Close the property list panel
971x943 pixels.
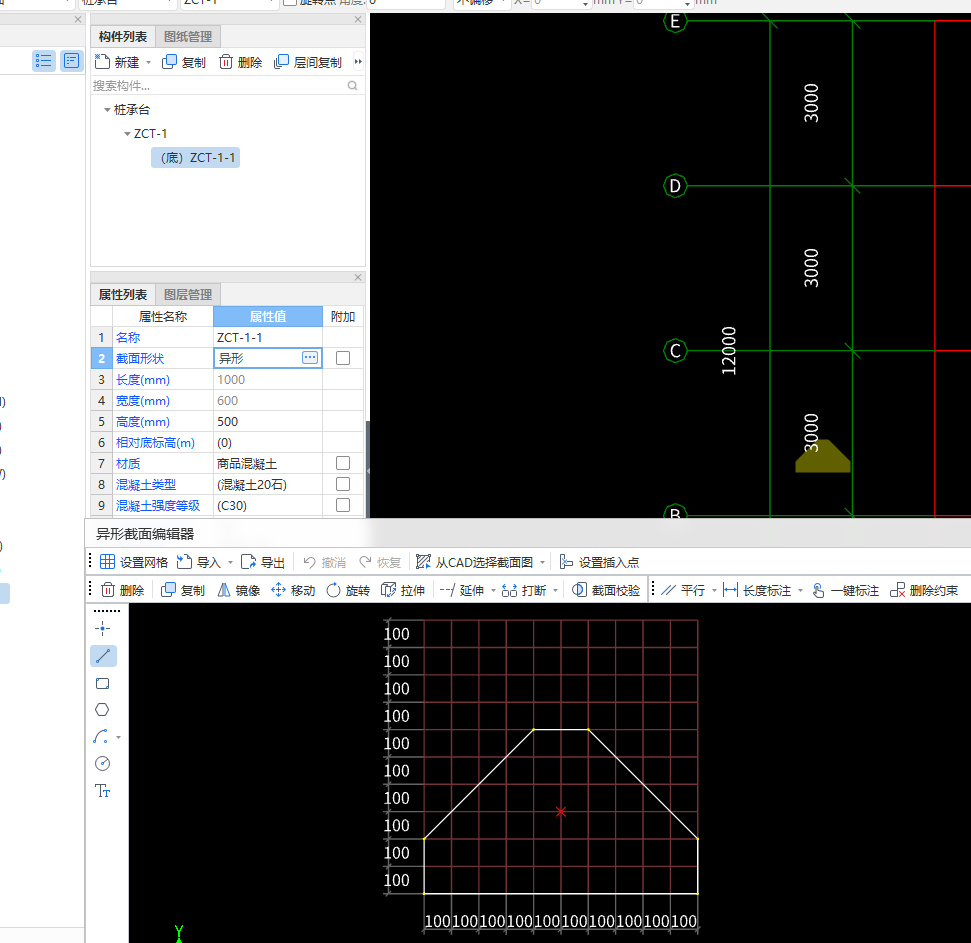357,277
